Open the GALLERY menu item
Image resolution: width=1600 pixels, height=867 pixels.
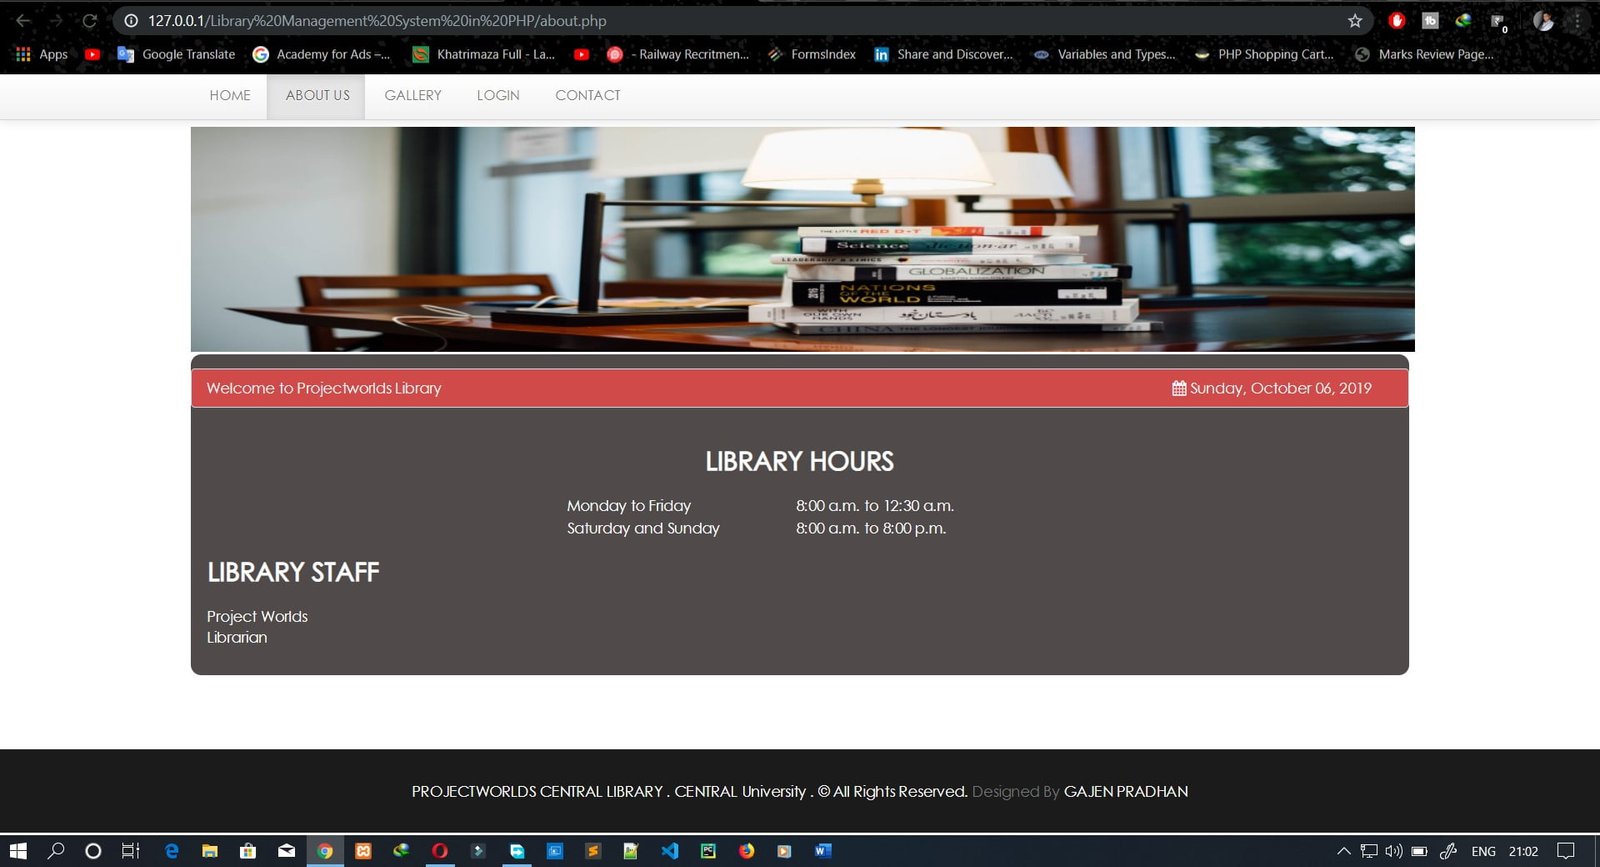point(413,96)
